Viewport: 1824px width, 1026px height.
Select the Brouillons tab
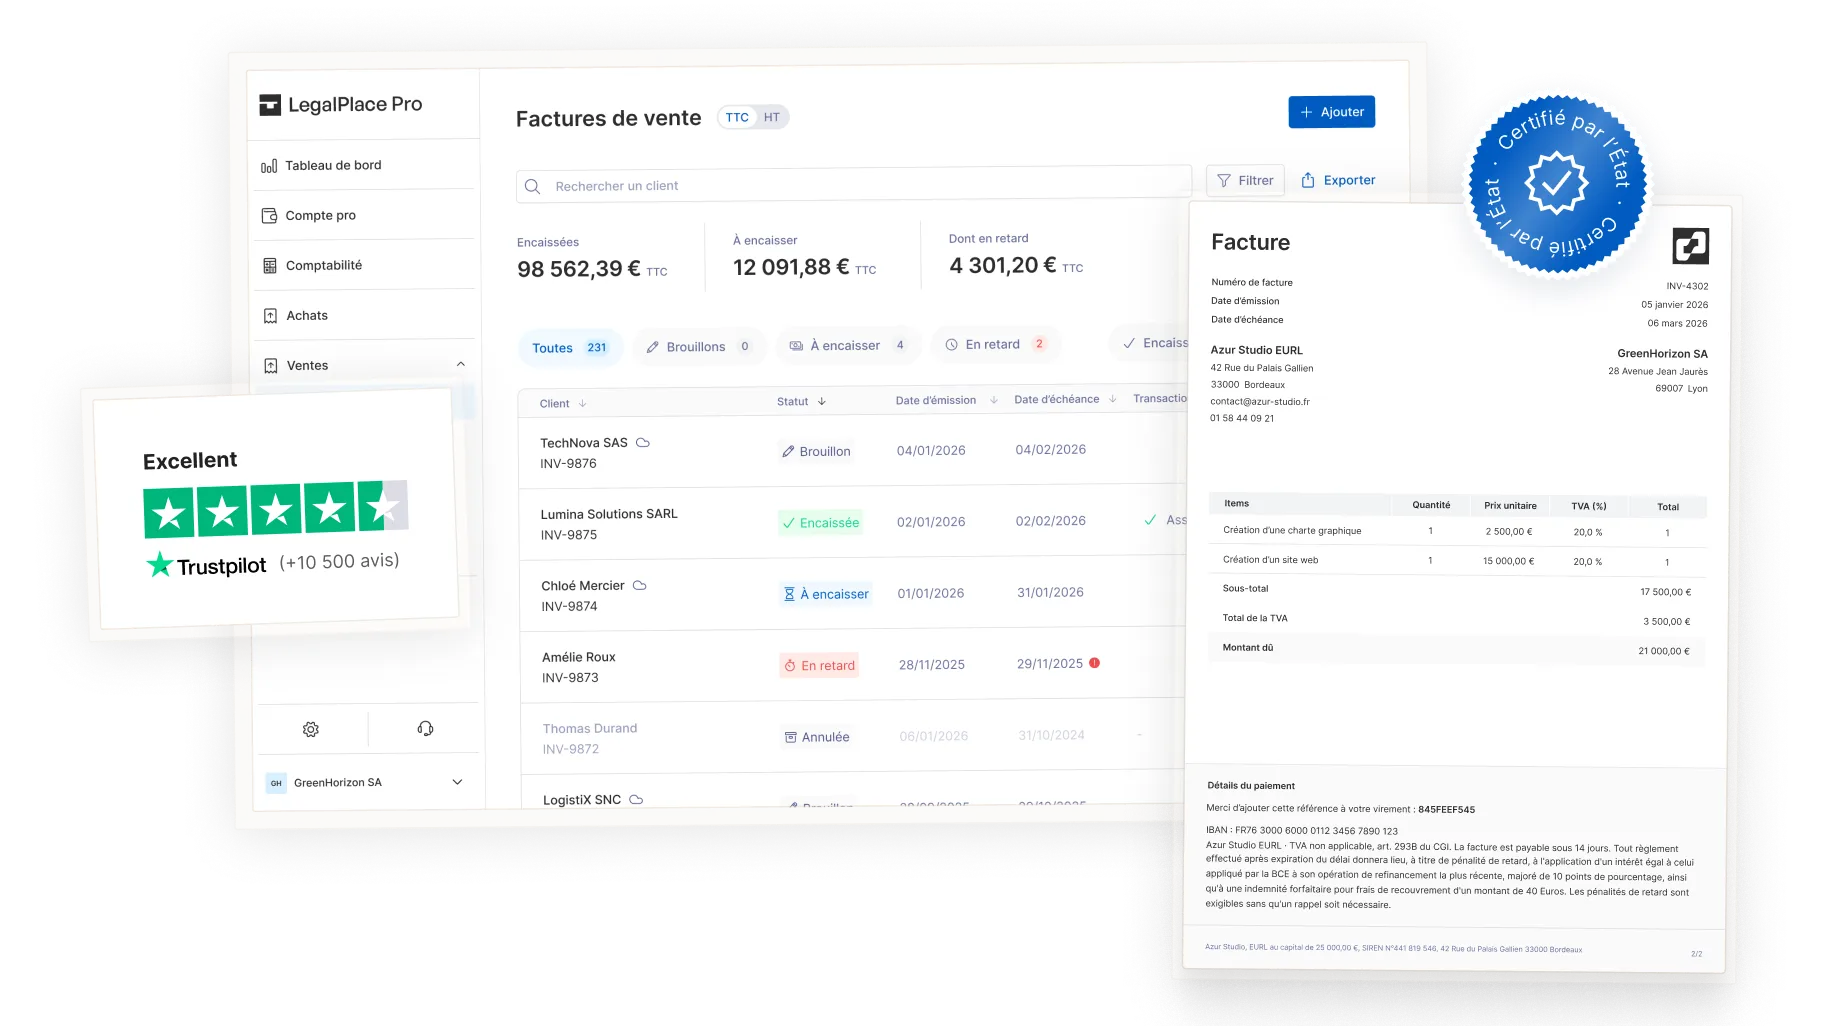(698, 347)
